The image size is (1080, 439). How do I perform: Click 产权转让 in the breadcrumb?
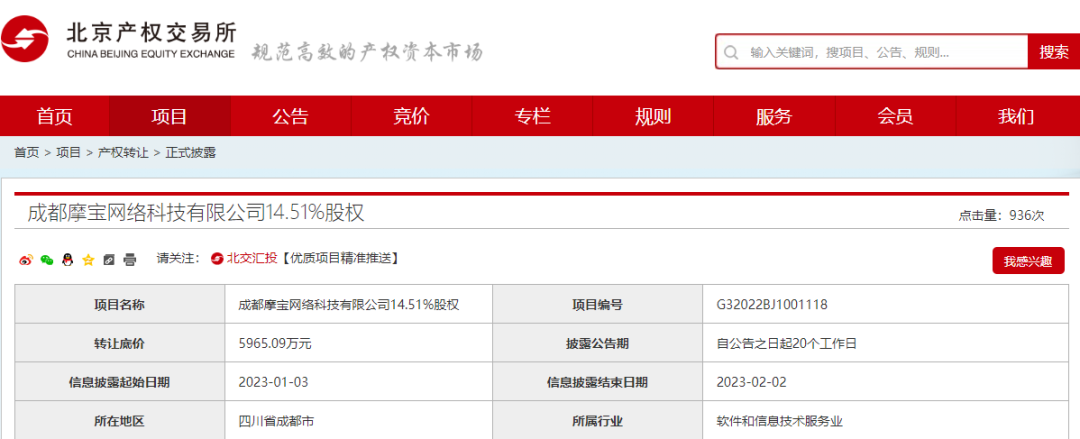tap(123, 153)
